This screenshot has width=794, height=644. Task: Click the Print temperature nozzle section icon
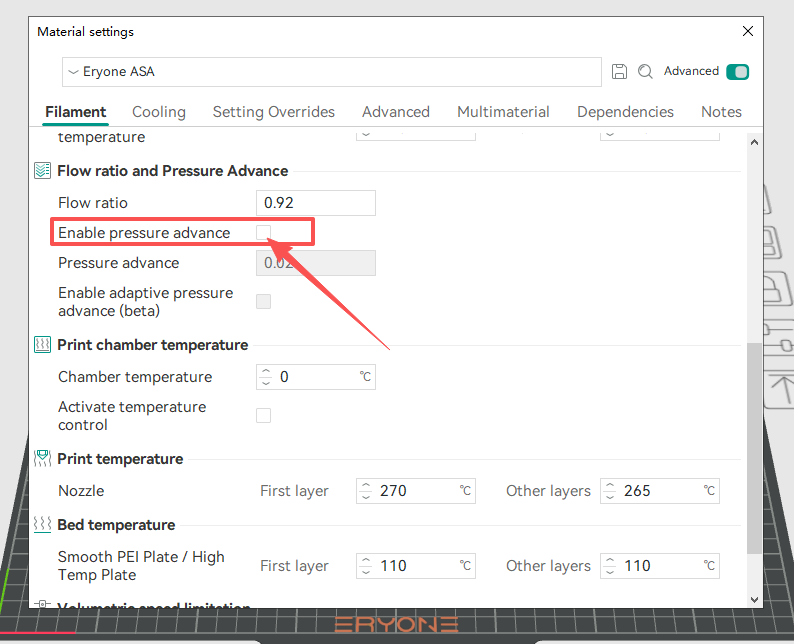click(x=42, y=459)
